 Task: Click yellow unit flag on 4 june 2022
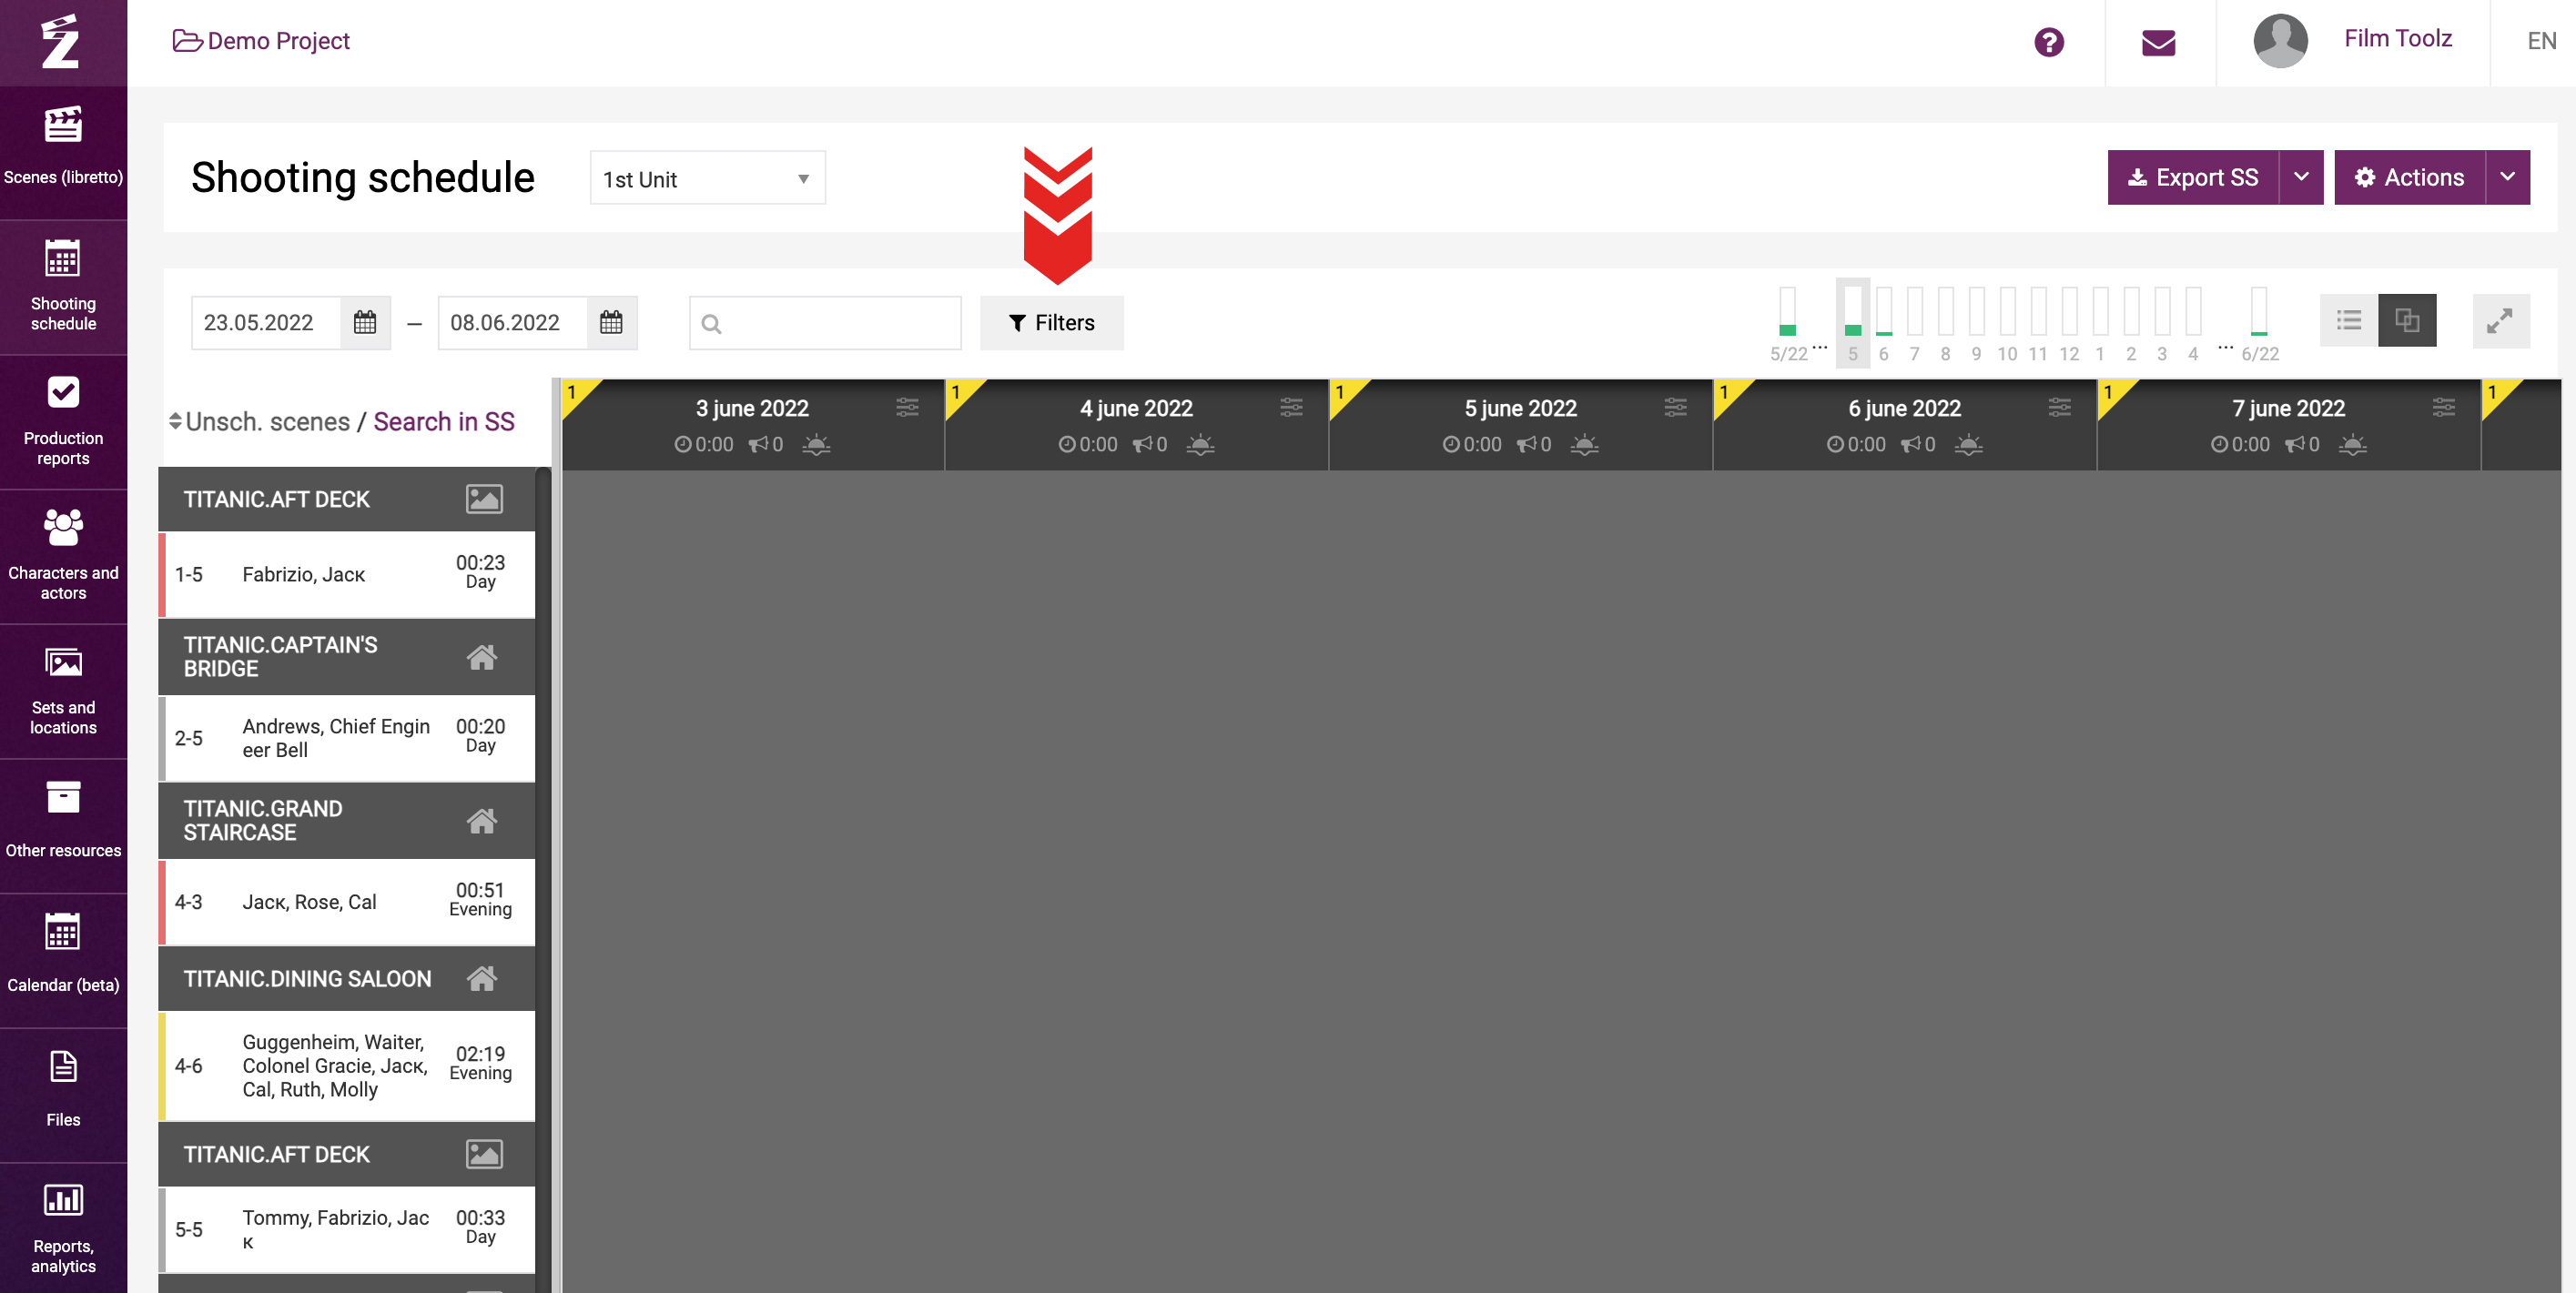coord(960,395)
